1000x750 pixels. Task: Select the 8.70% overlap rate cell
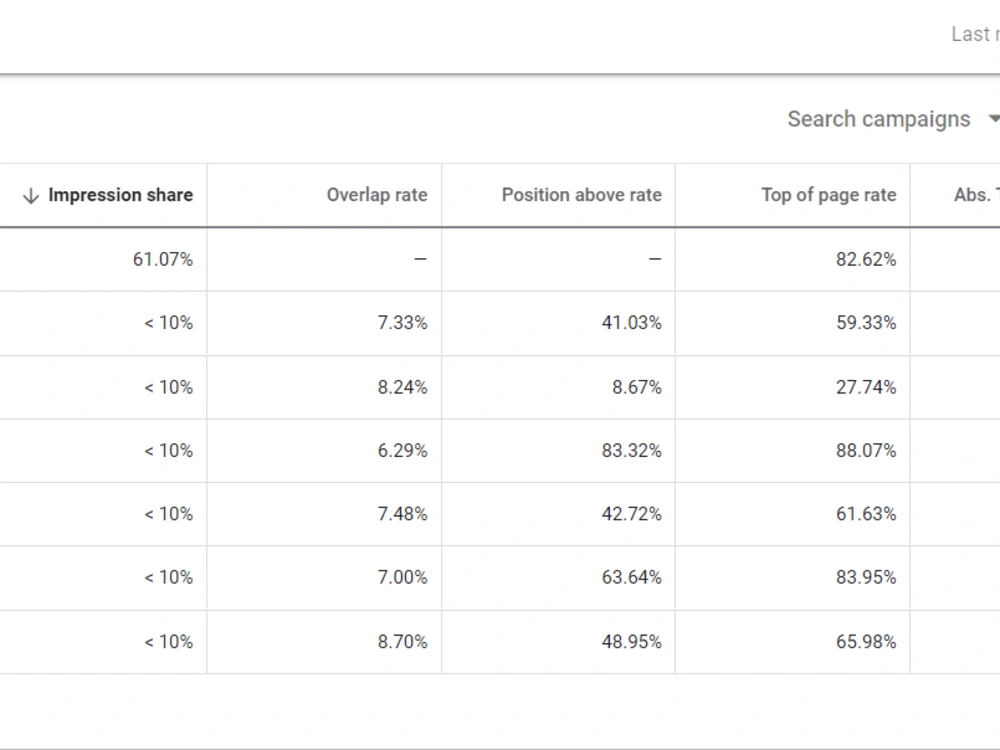pyautogui.click(x=402, y=642)
